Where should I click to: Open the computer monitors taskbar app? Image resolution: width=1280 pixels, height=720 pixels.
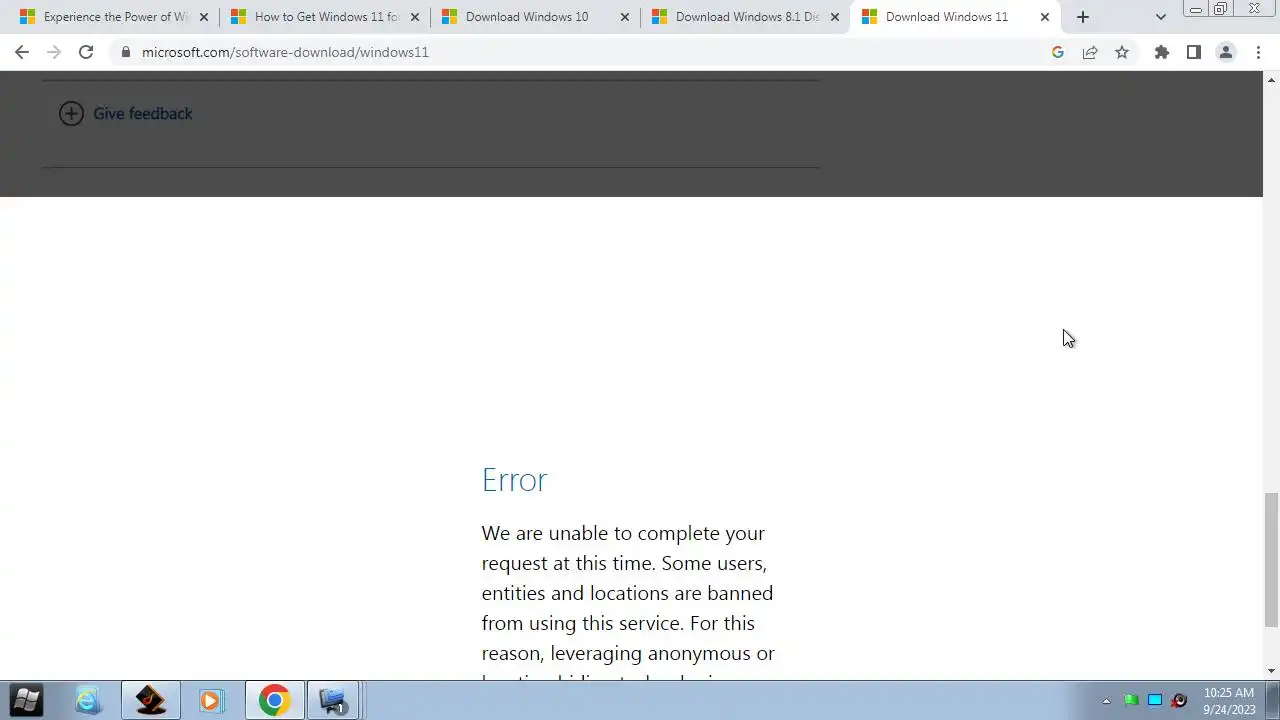click(333, 700)
